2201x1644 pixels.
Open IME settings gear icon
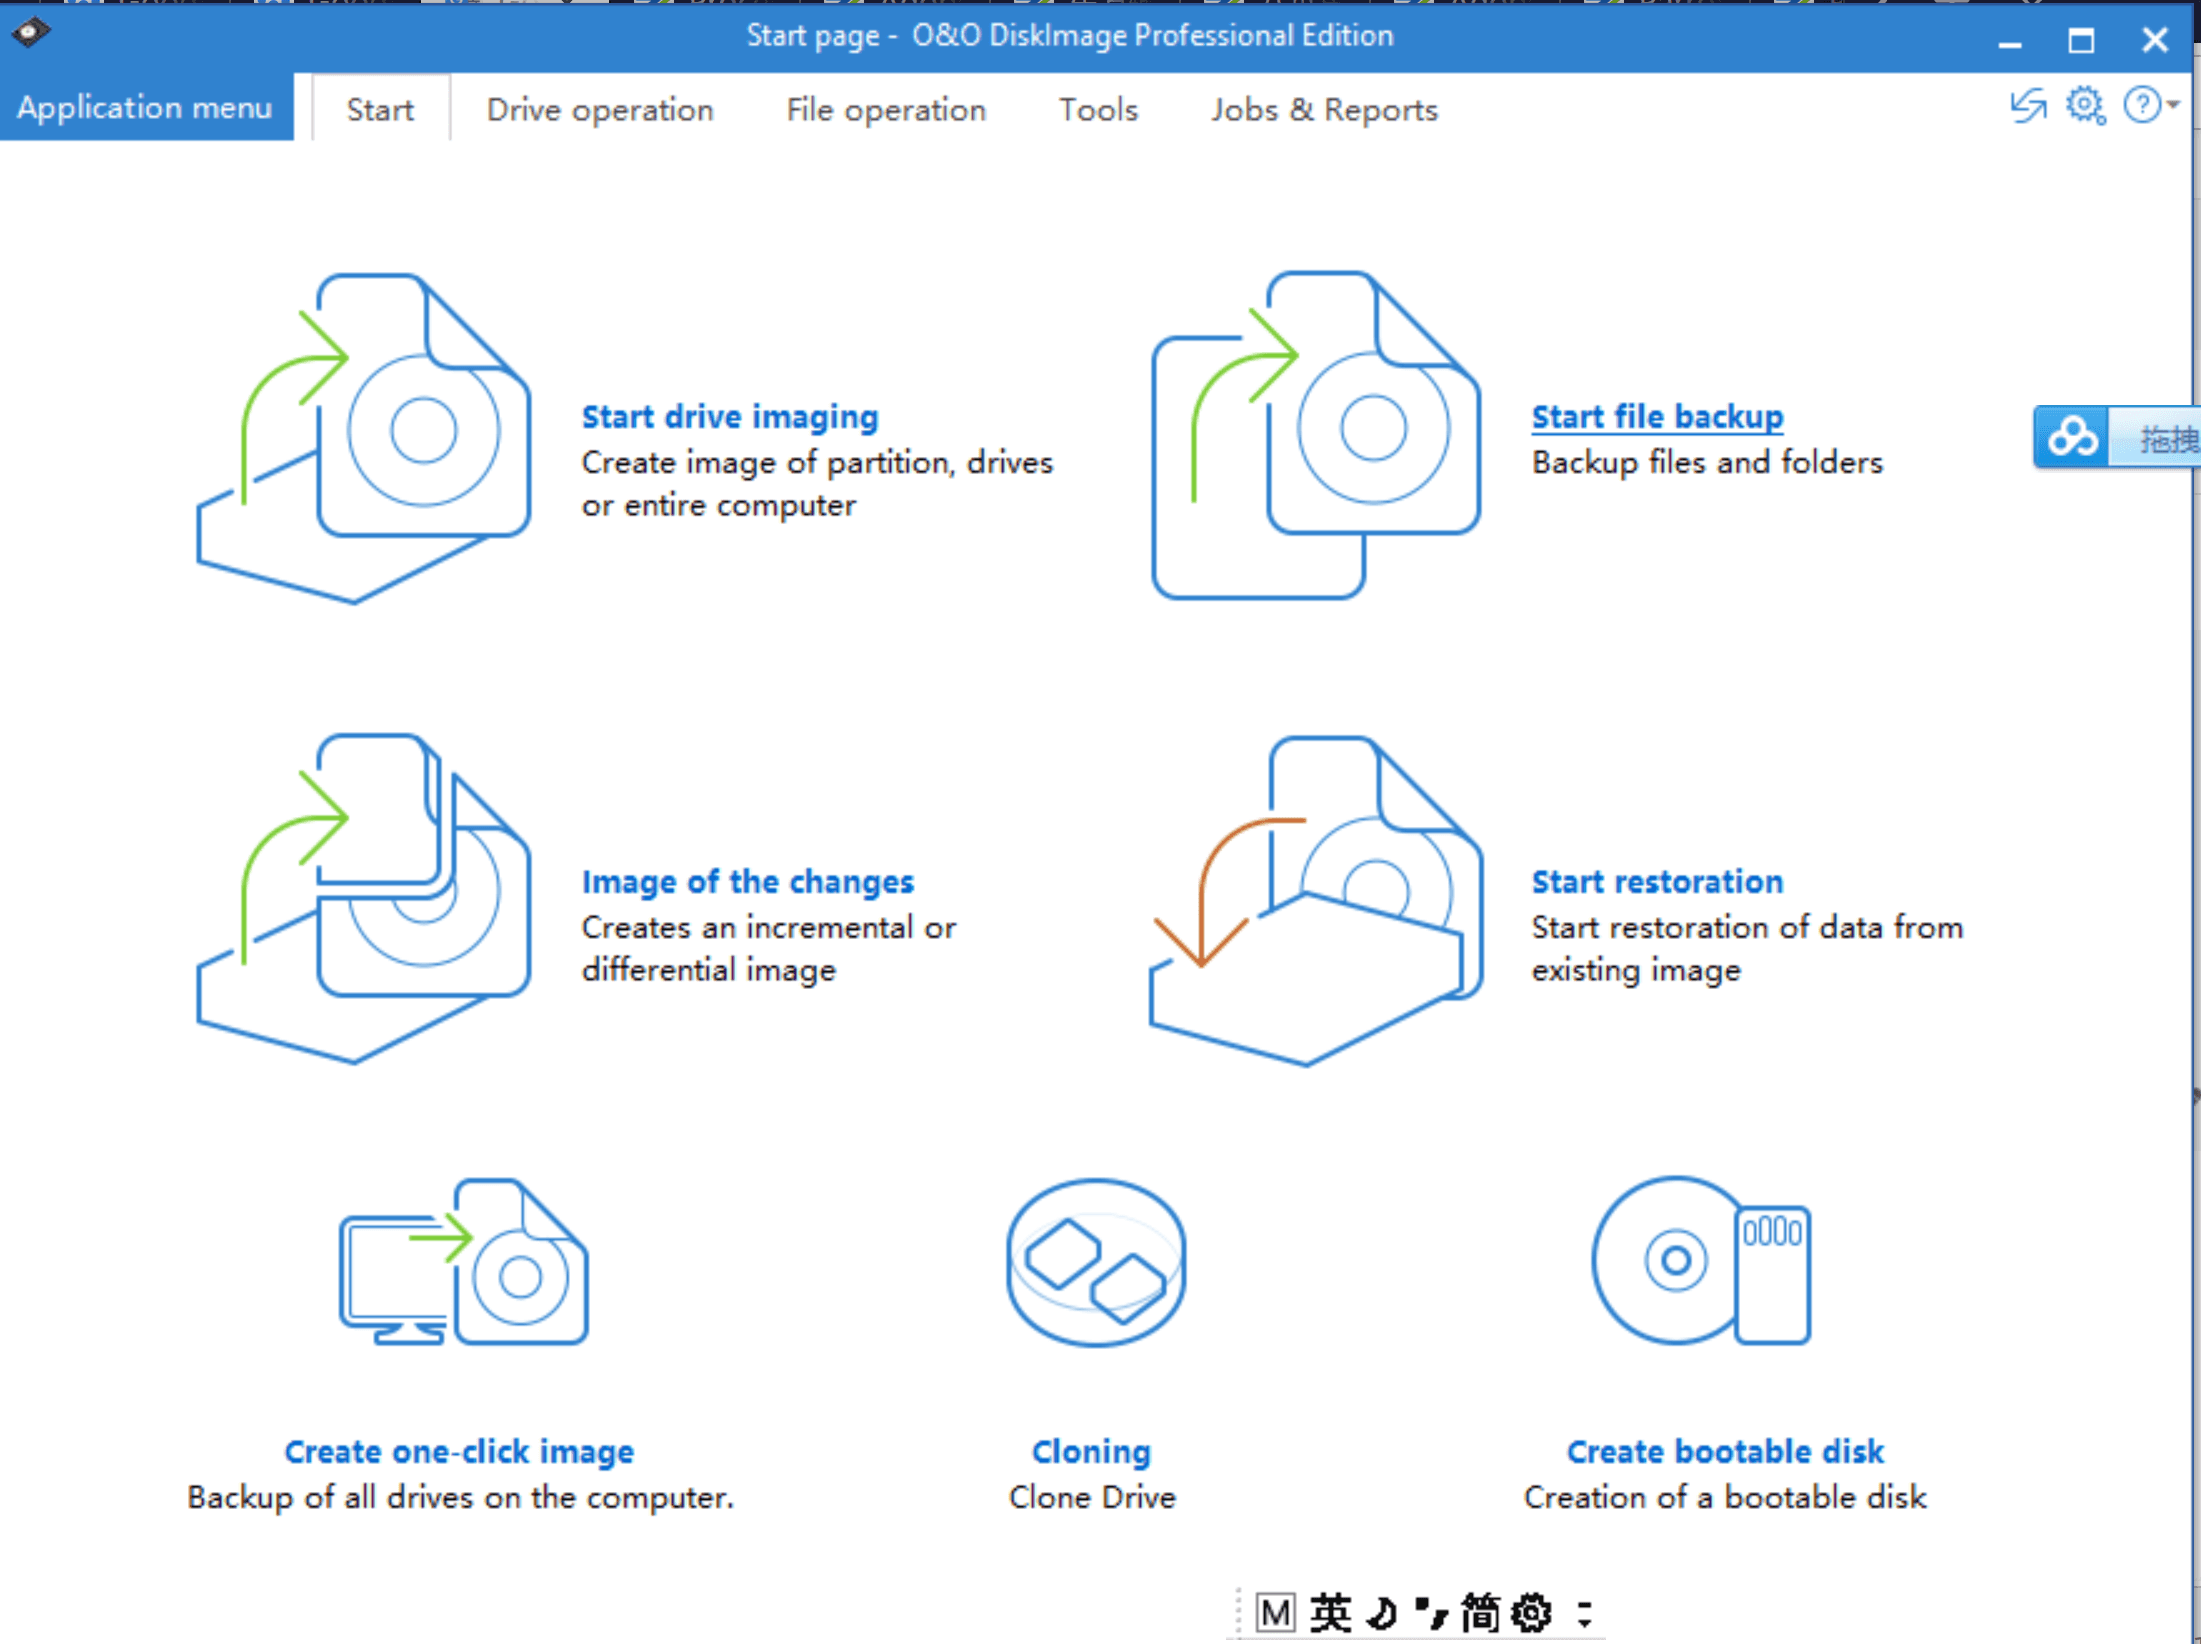tap(1531, 1612)
